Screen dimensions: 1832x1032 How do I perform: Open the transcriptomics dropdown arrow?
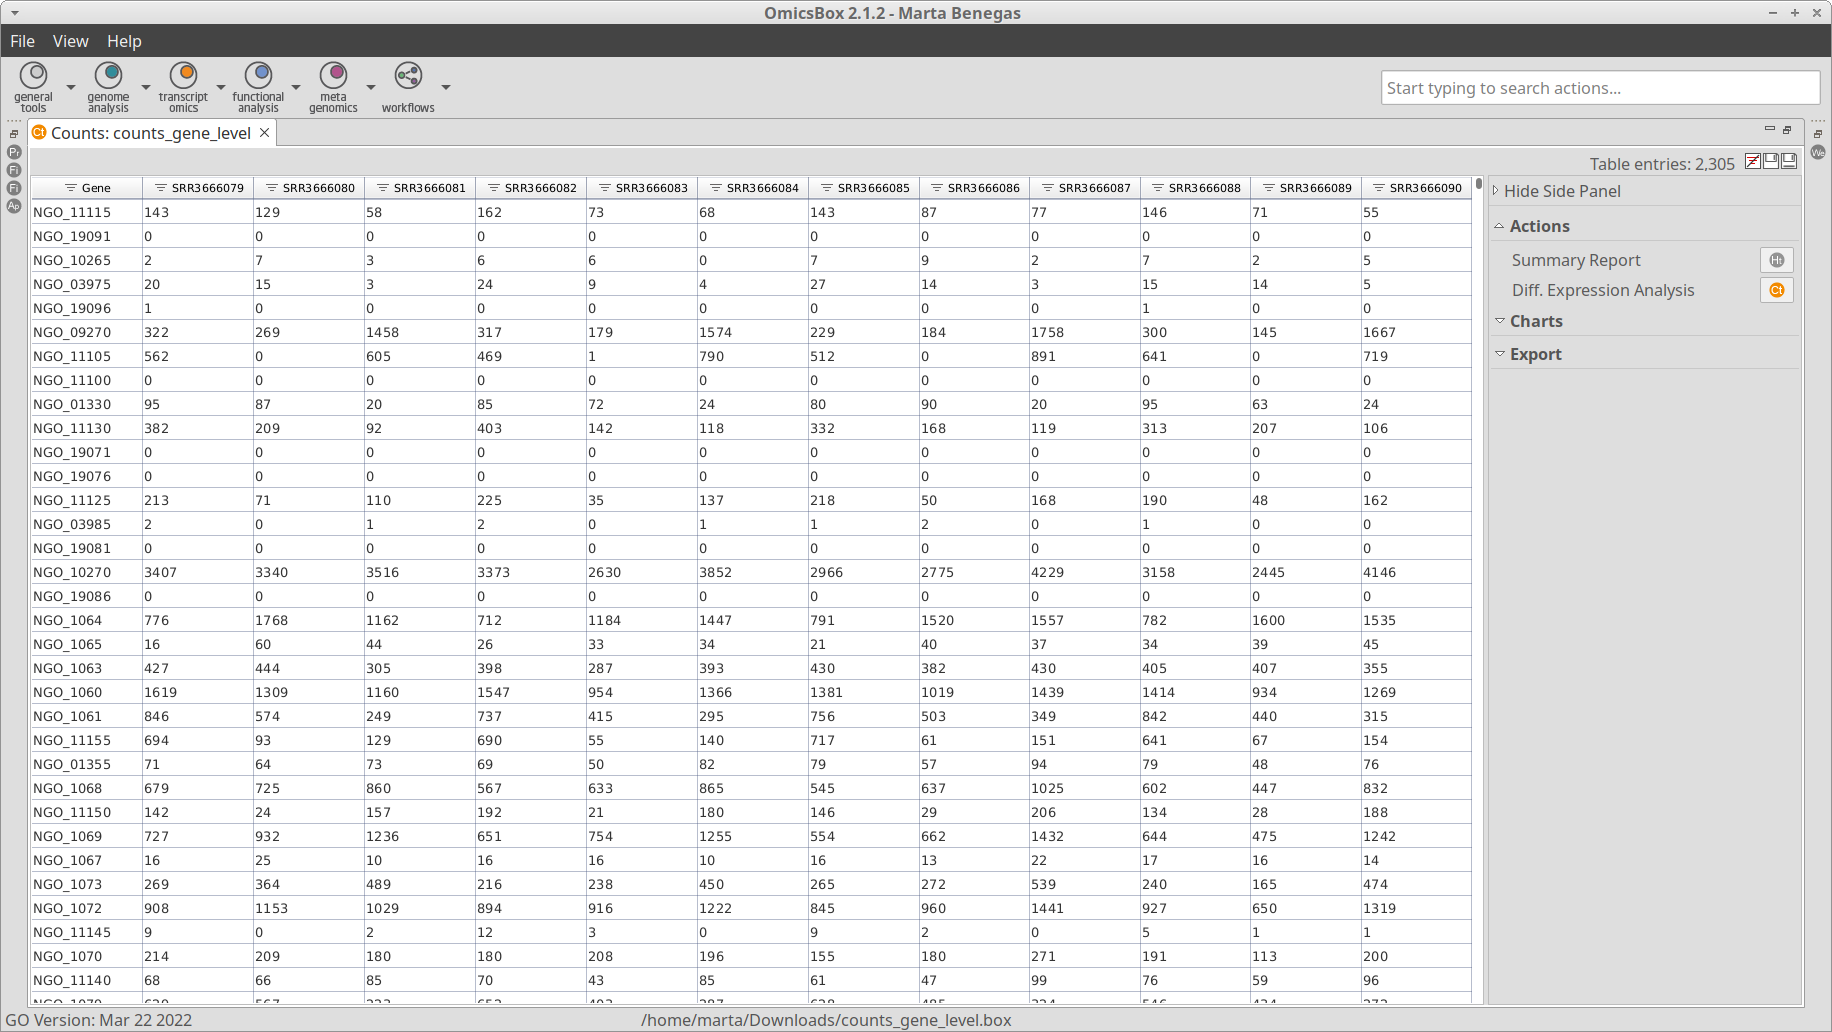point(221,87)
